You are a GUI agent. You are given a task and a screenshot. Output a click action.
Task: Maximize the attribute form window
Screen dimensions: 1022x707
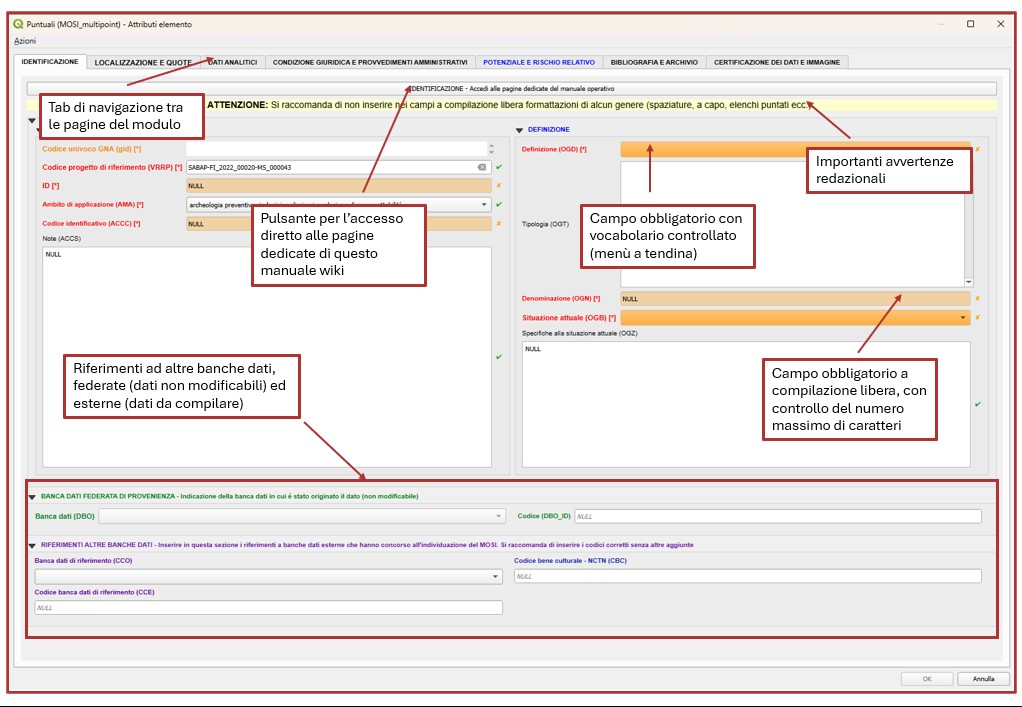click(971, 24)
